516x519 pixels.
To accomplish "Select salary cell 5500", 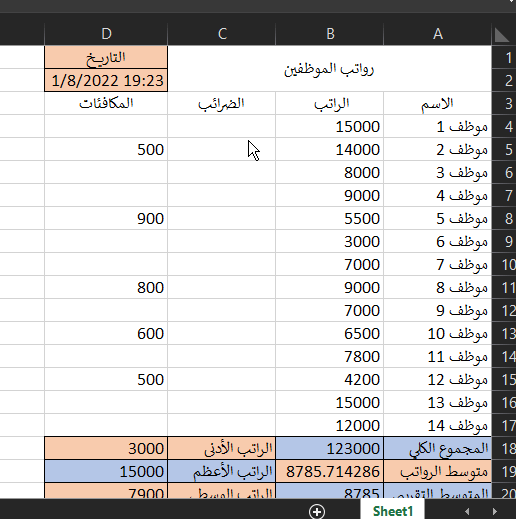I will tap(330, 218).
